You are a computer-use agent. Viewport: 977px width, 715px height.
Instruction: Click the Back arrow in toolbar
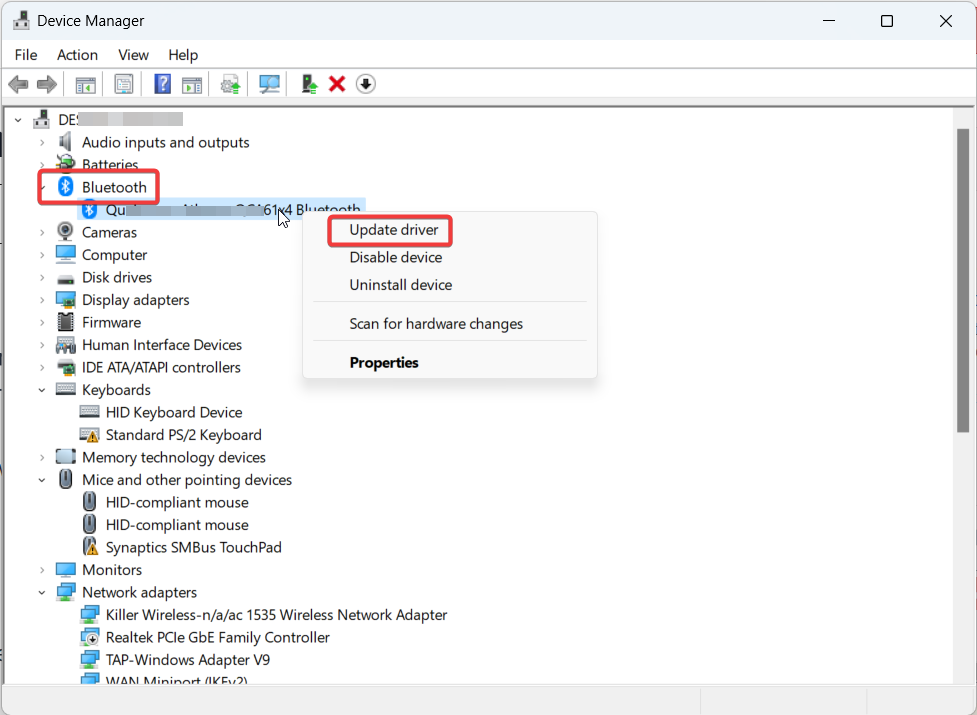[18, 84]
